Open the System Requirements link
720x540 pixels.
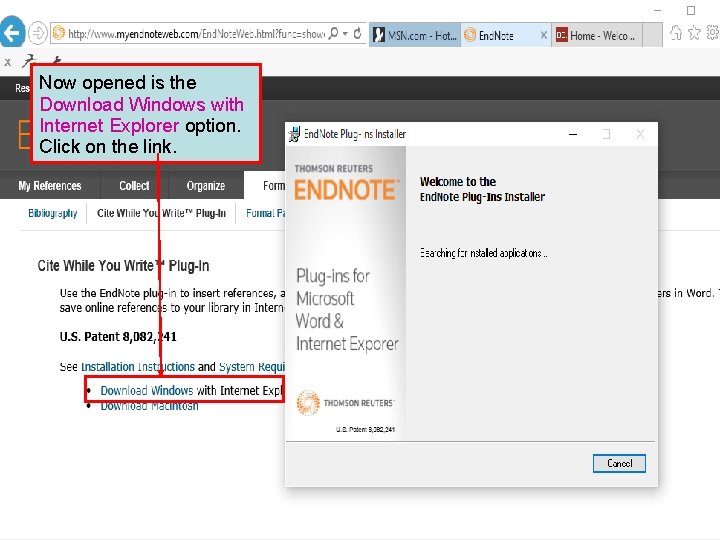pyautogui.click(x=252, y=367)
